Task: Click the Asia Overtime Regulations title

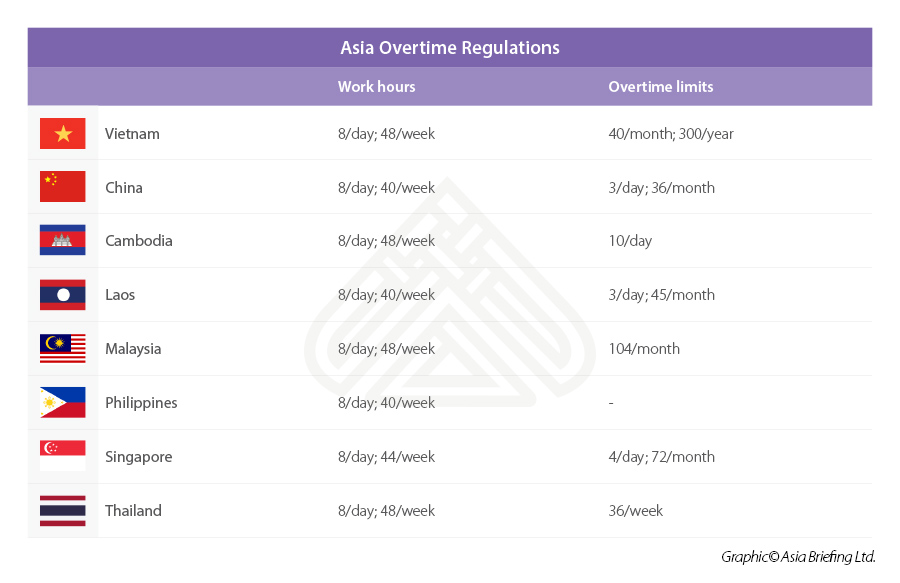Action: (450, 48)
